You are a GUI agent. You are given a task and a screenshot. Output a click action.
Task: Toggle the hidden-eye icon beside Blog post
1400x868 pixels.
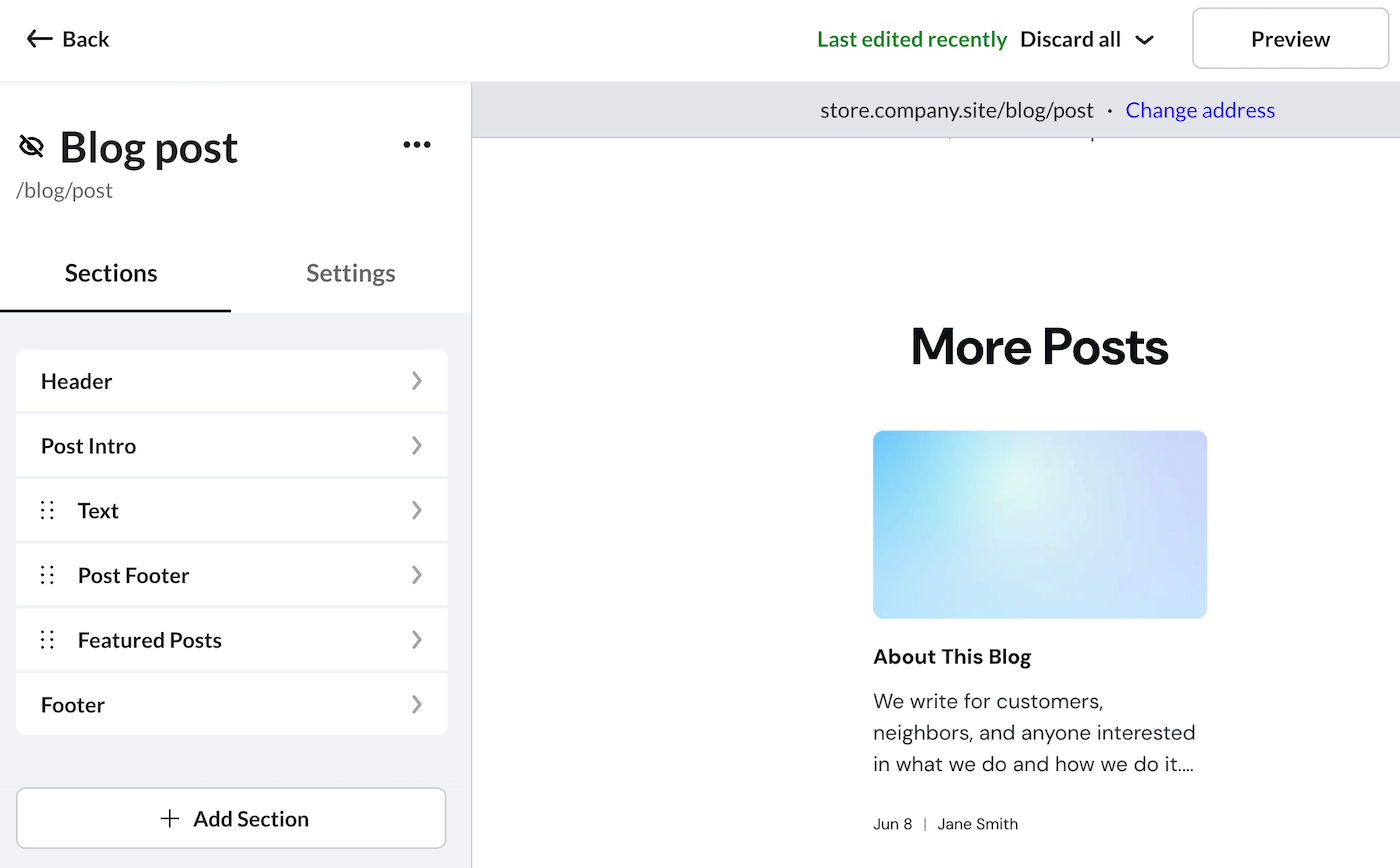[x=32, y=147]
